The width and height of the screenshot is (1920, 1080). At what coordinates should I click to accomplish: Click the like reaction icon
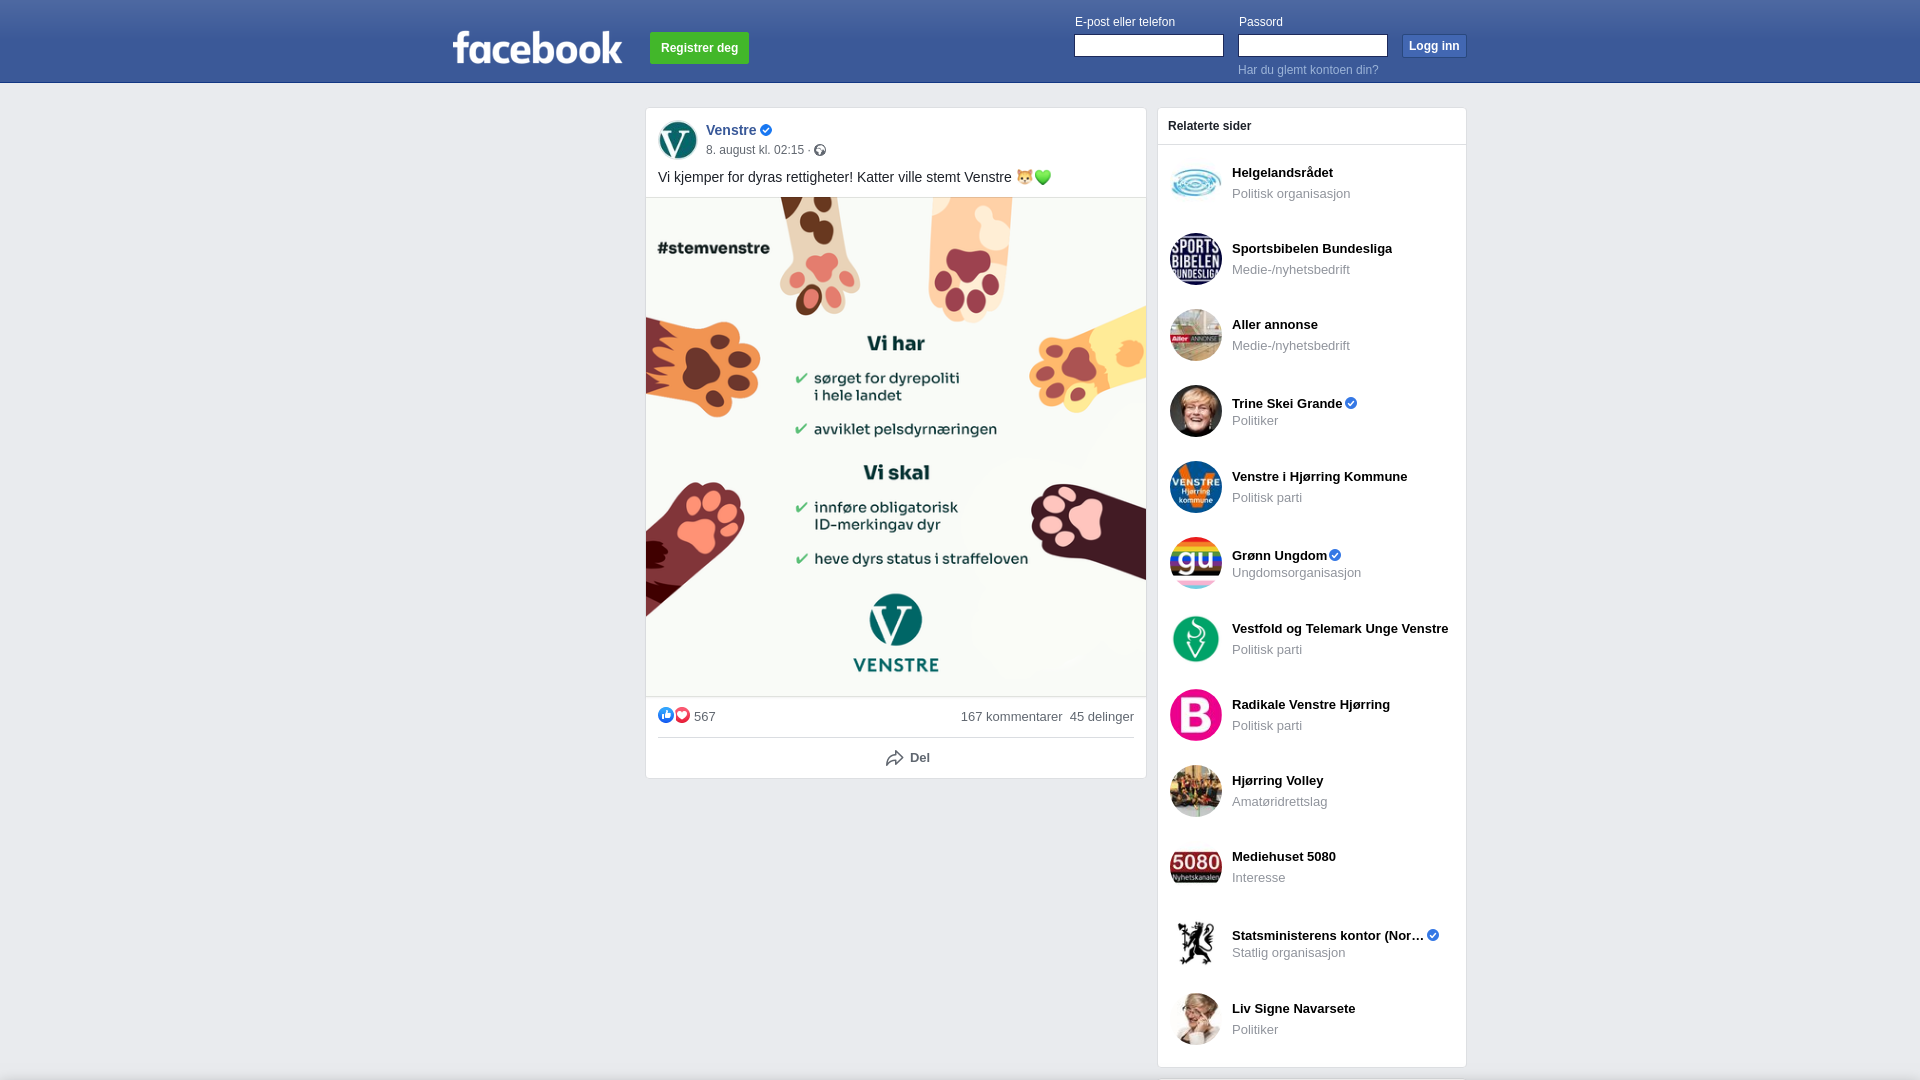click(666, 715)
